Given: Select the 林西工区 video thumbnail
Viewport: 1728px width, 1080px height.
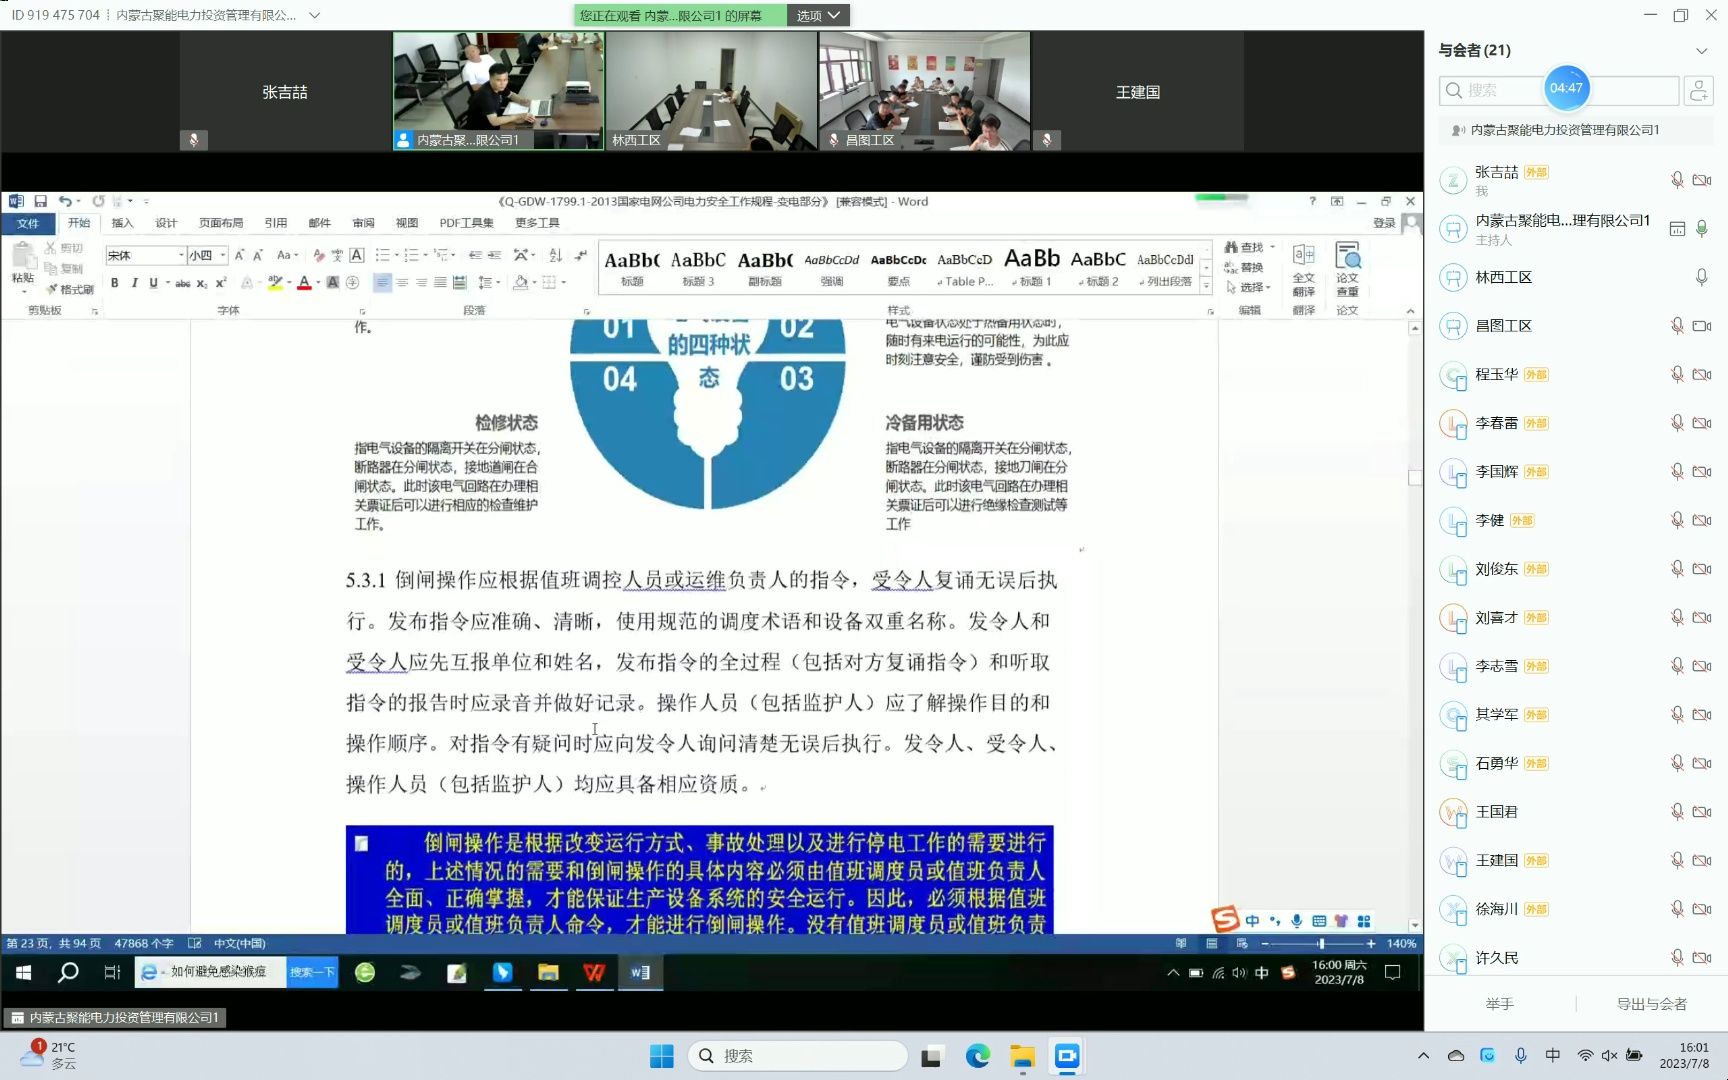Looking at the screenshot, I should coord(711,91).
